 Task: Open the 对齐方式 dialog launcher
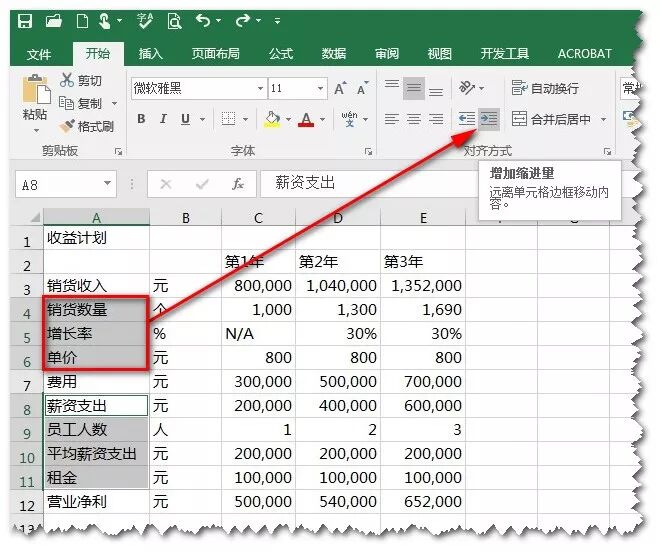[607, 152]
